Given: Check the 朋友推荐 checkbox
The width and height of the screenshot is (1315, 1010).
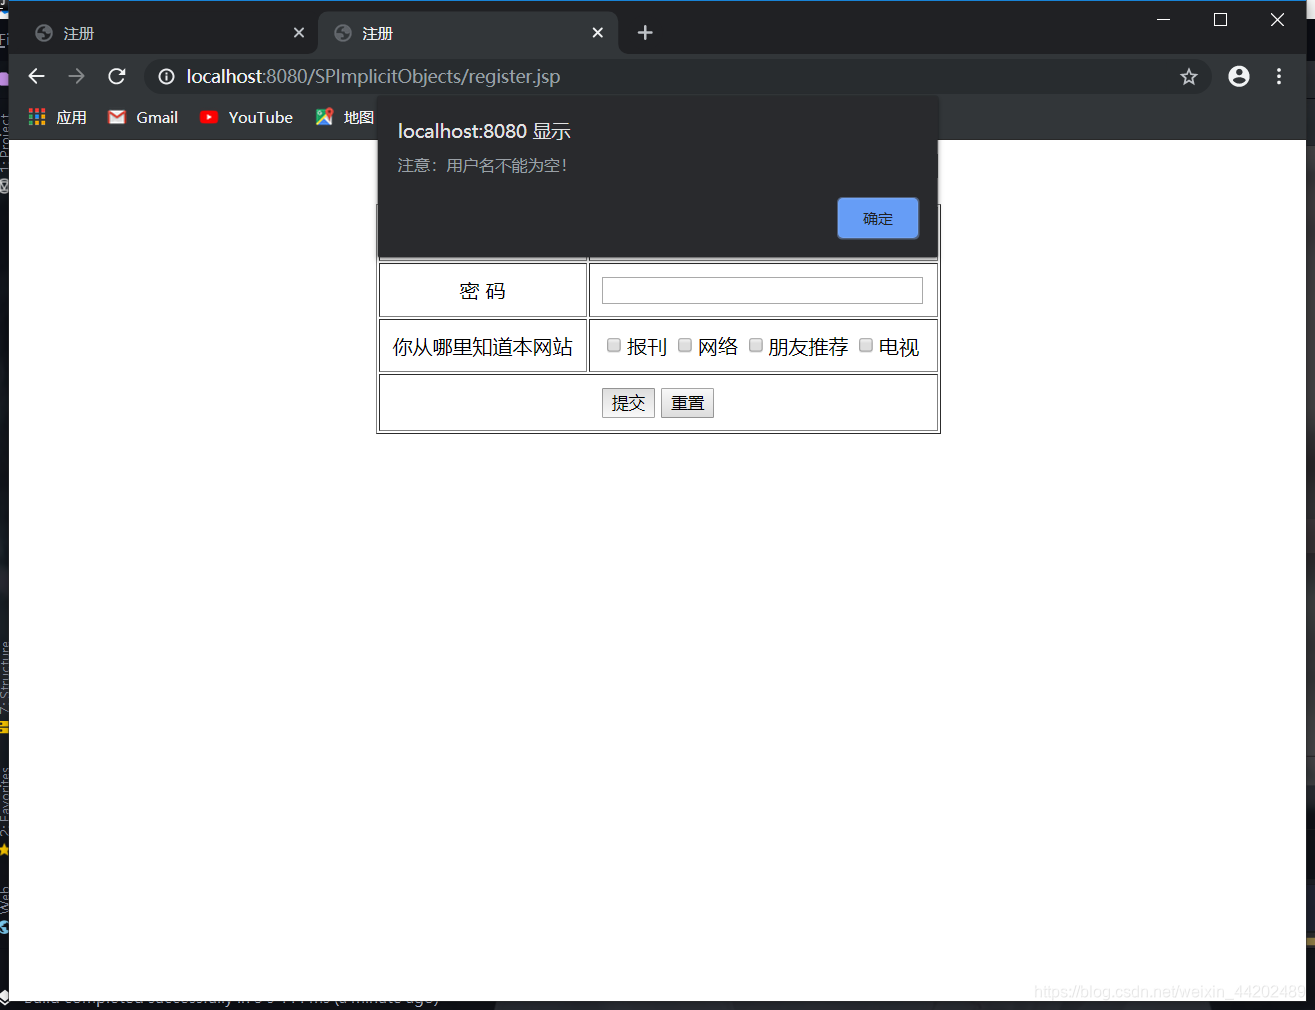Looking at the screenshot, I should coord(756,345).
